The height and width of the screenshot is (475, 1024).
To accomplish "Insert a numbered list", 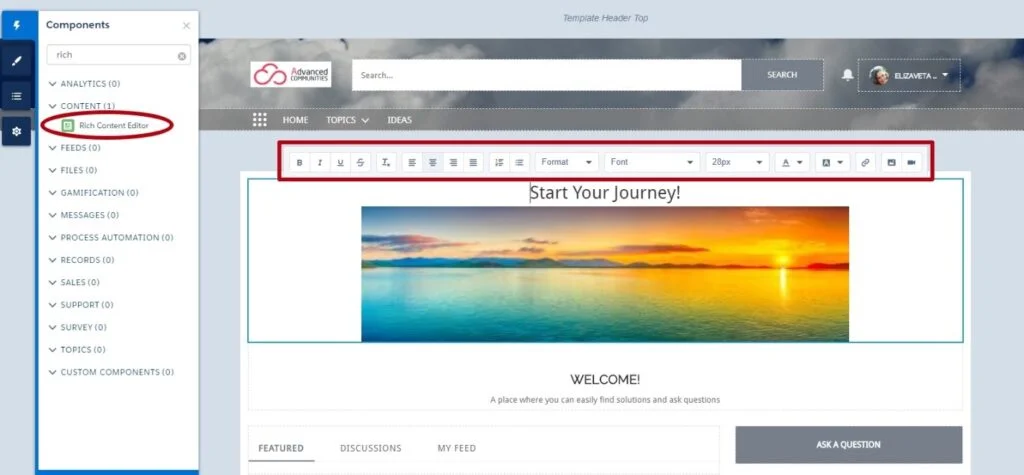I will tap(499, 162).
